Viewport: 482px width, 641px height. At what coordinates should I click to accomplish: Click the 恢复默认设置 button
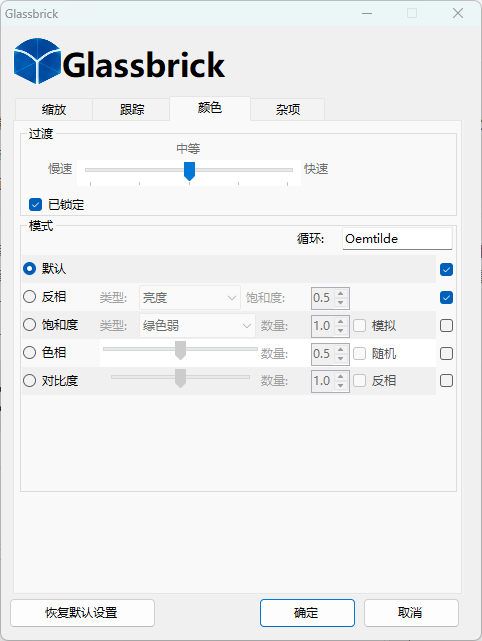83,613
